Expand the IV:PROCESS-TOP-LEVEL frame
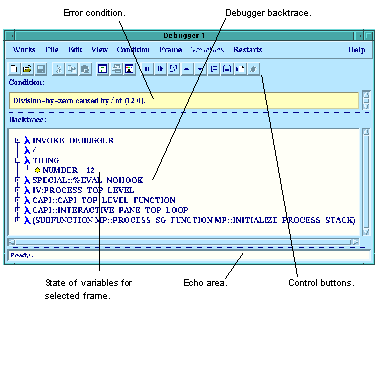 [x=17, y=190]
